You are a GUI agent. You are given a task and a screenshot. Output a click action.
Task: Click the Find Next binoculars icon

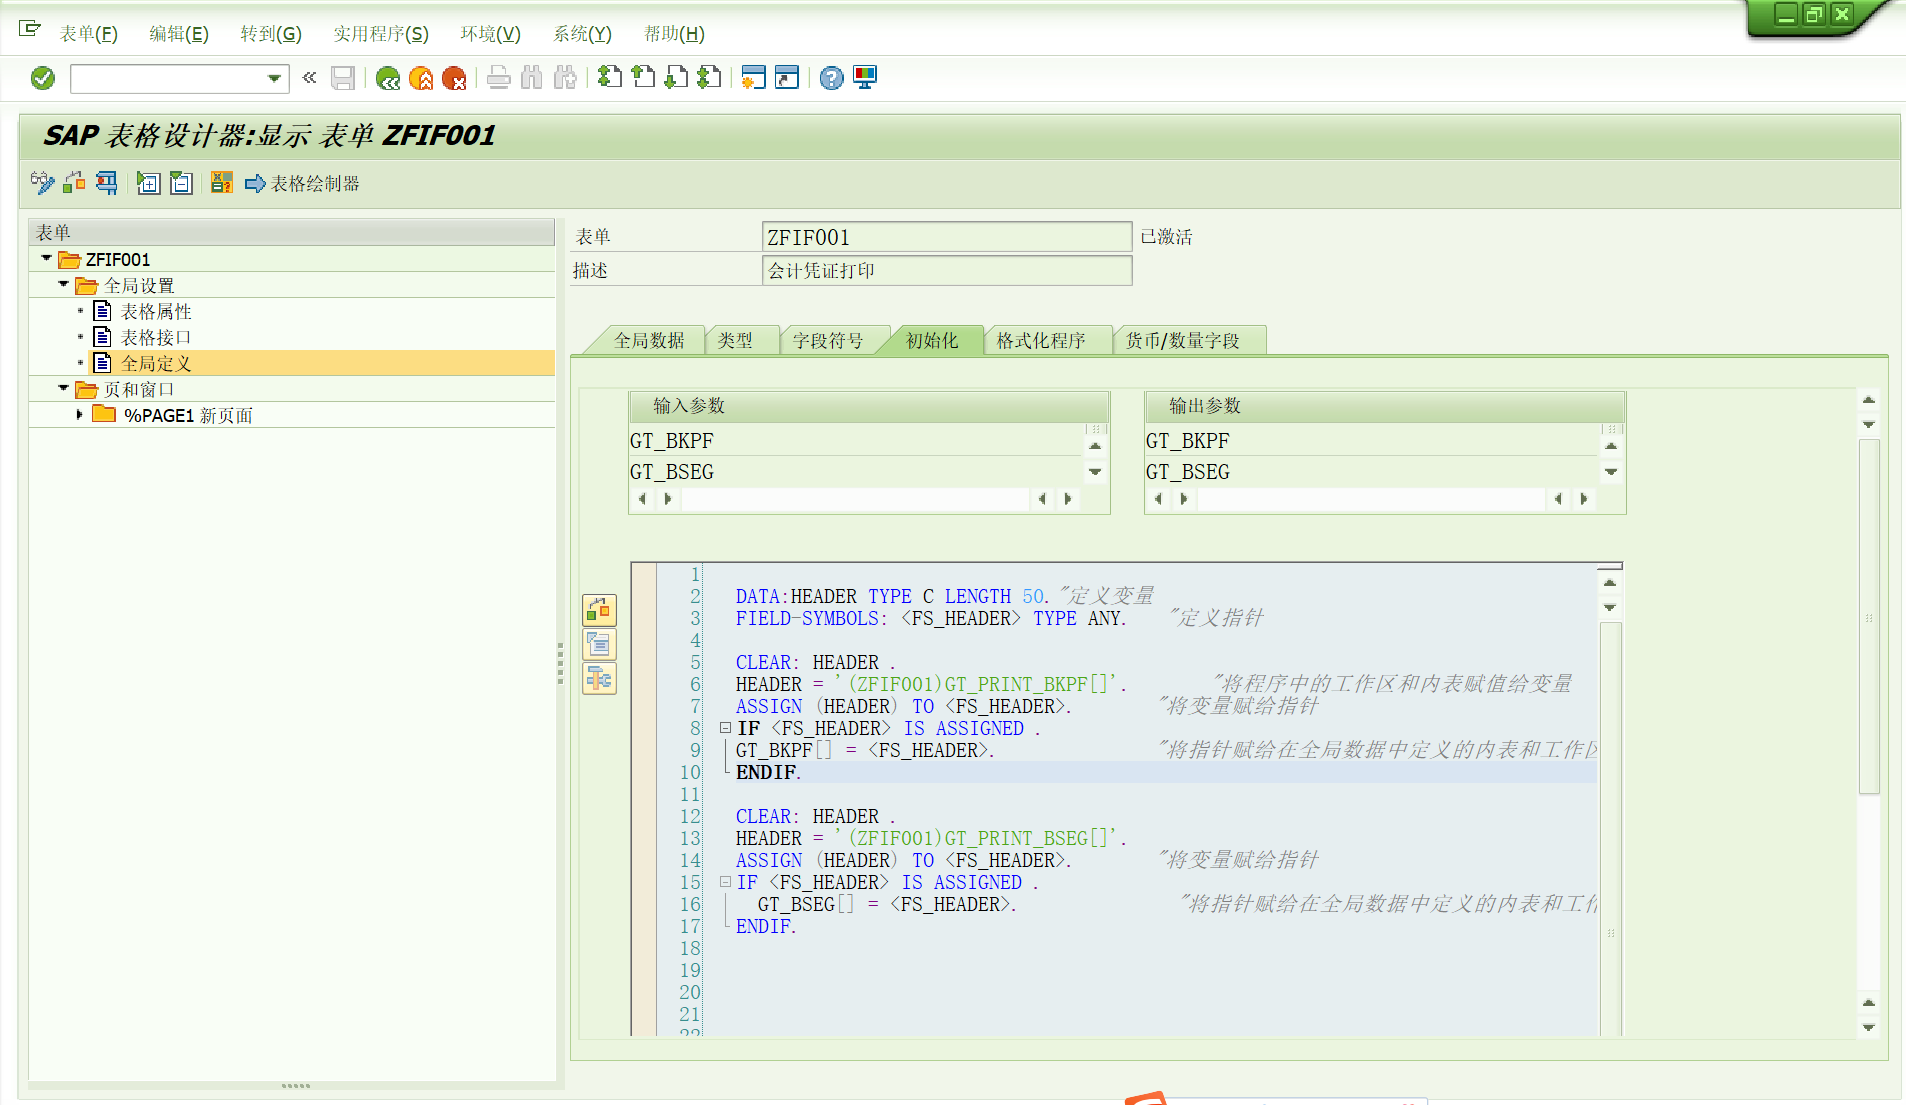coord(565,78)
